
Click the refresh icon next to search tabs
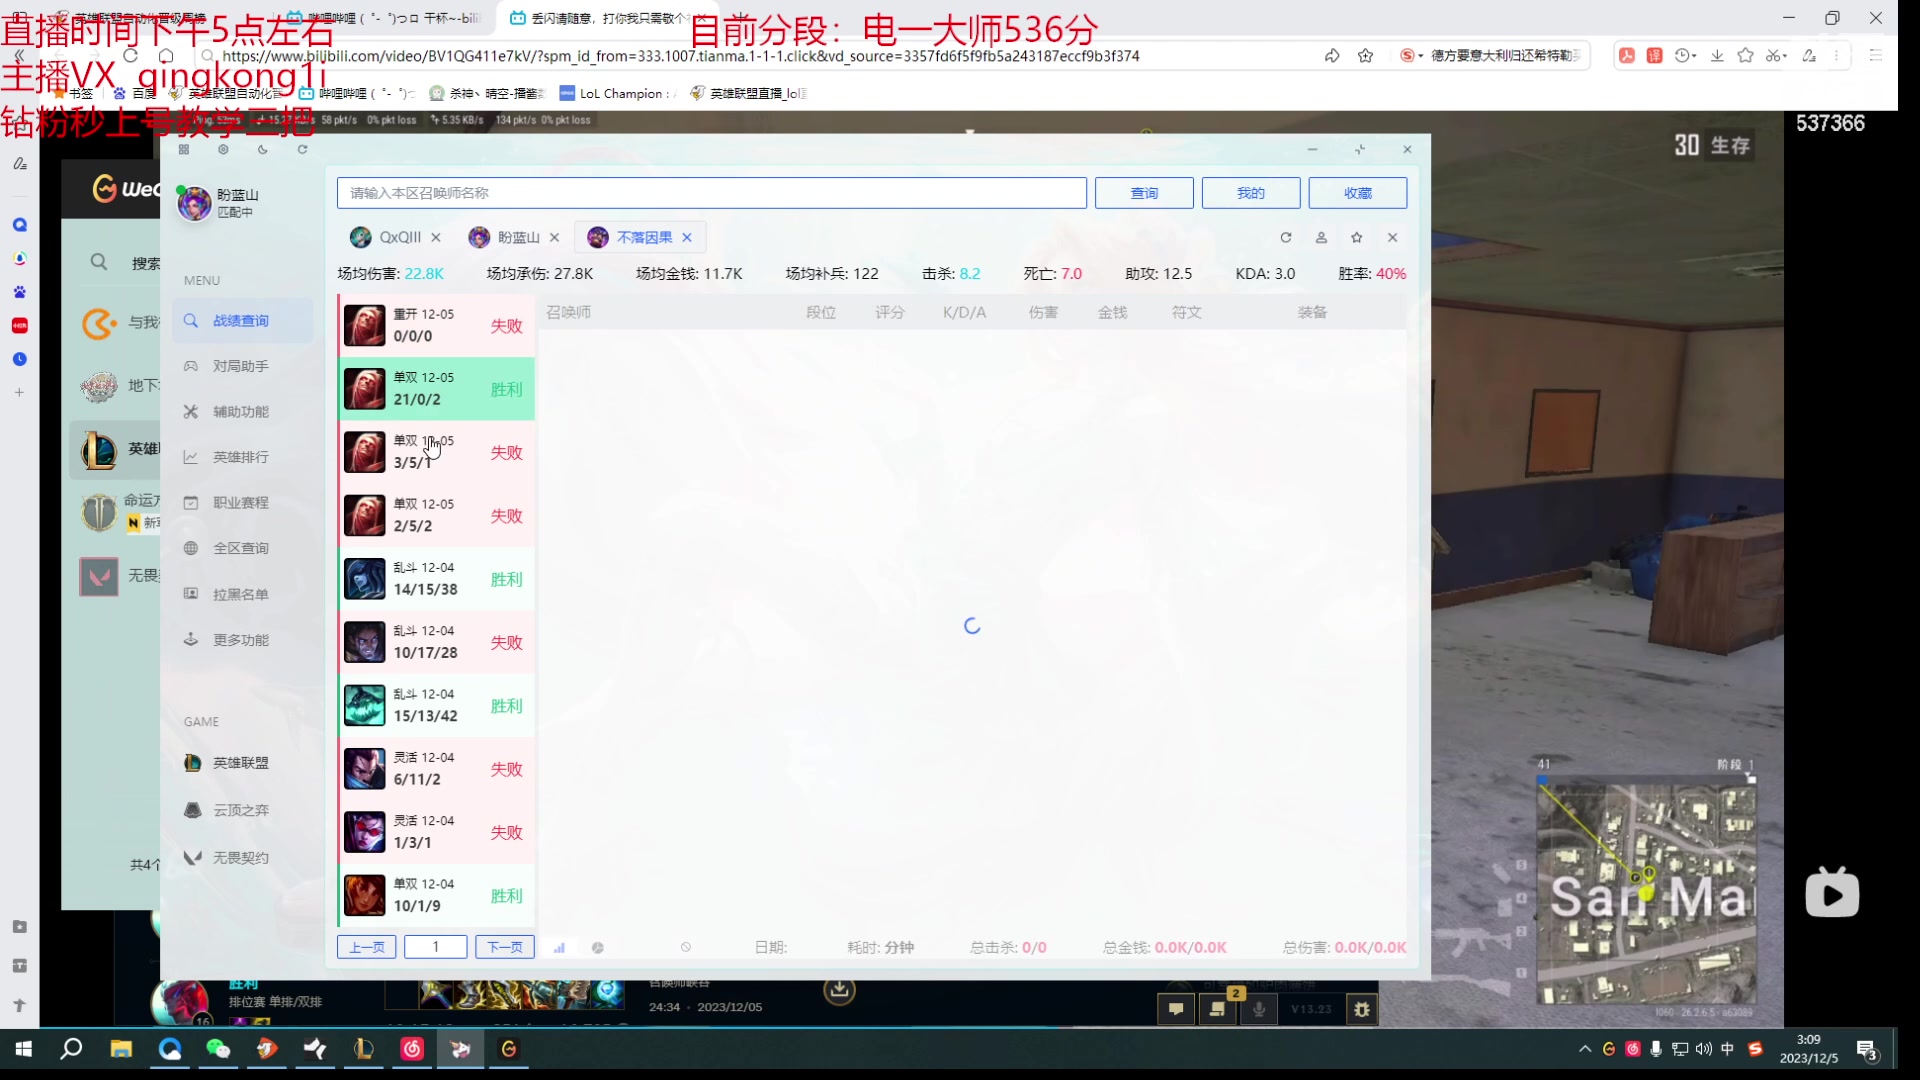[x=1286, y=237]
